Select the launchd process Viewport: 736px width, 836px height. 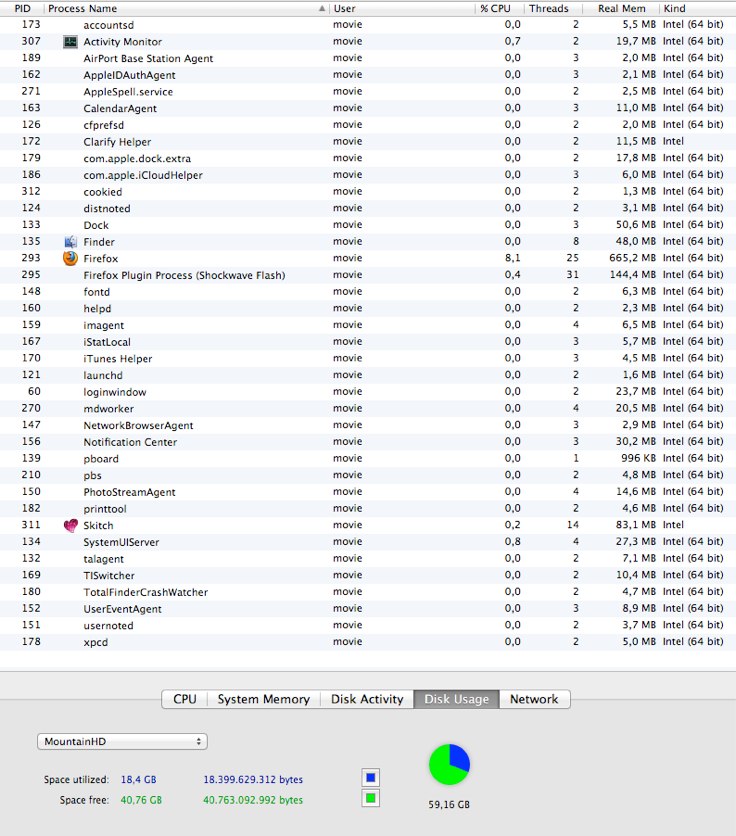(x=368, y=375)
